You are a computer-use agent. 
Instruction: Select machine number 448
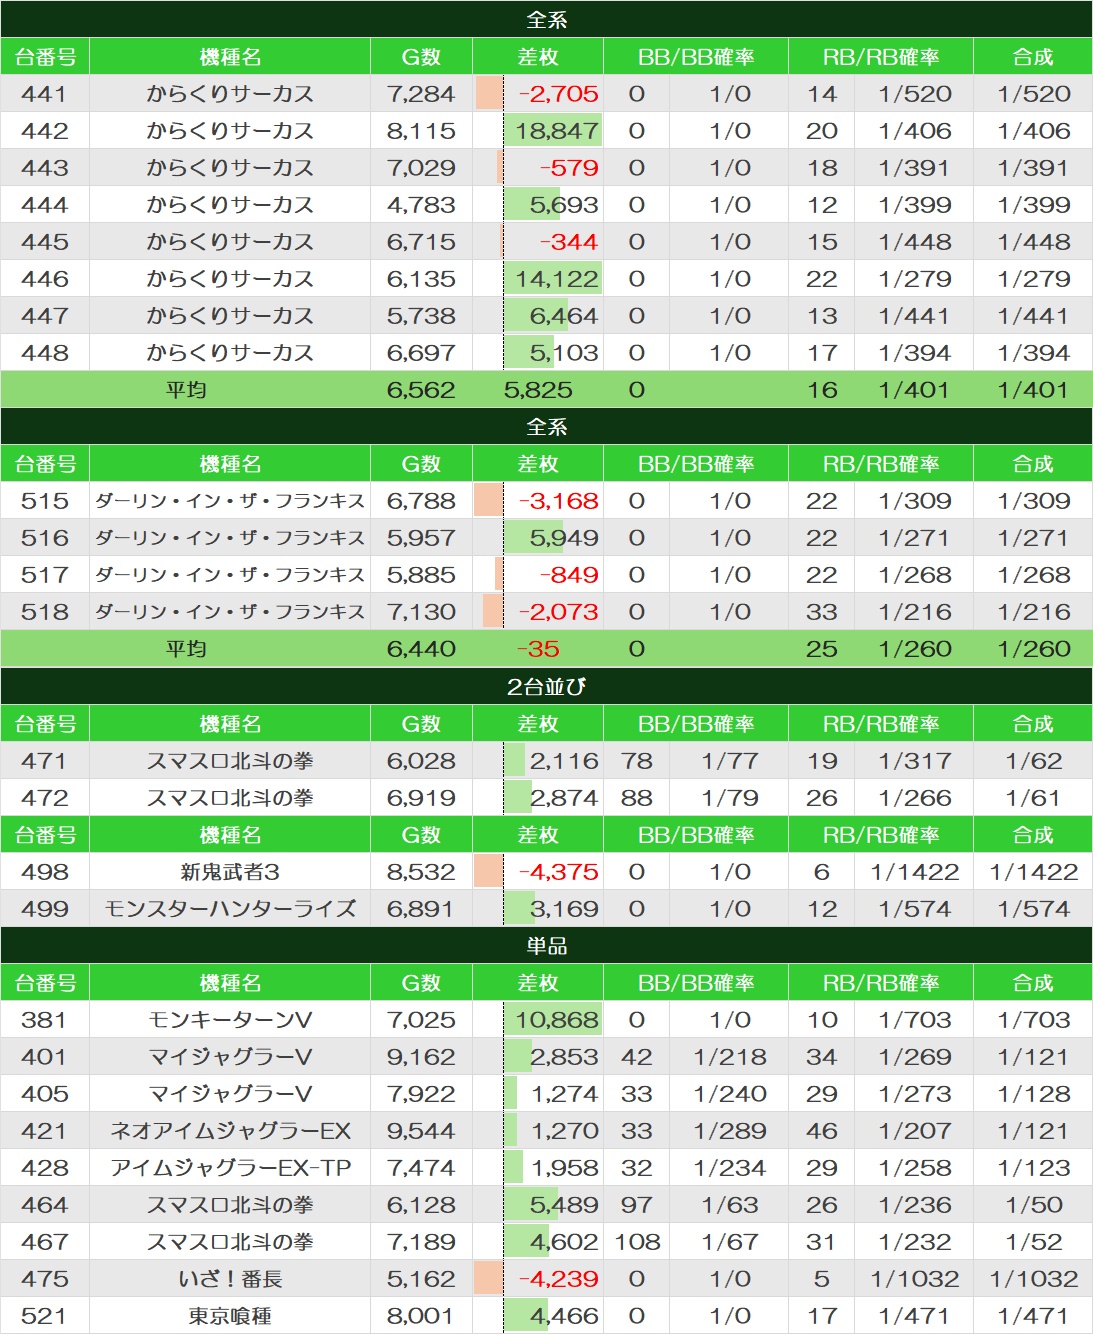coord(45,353)
